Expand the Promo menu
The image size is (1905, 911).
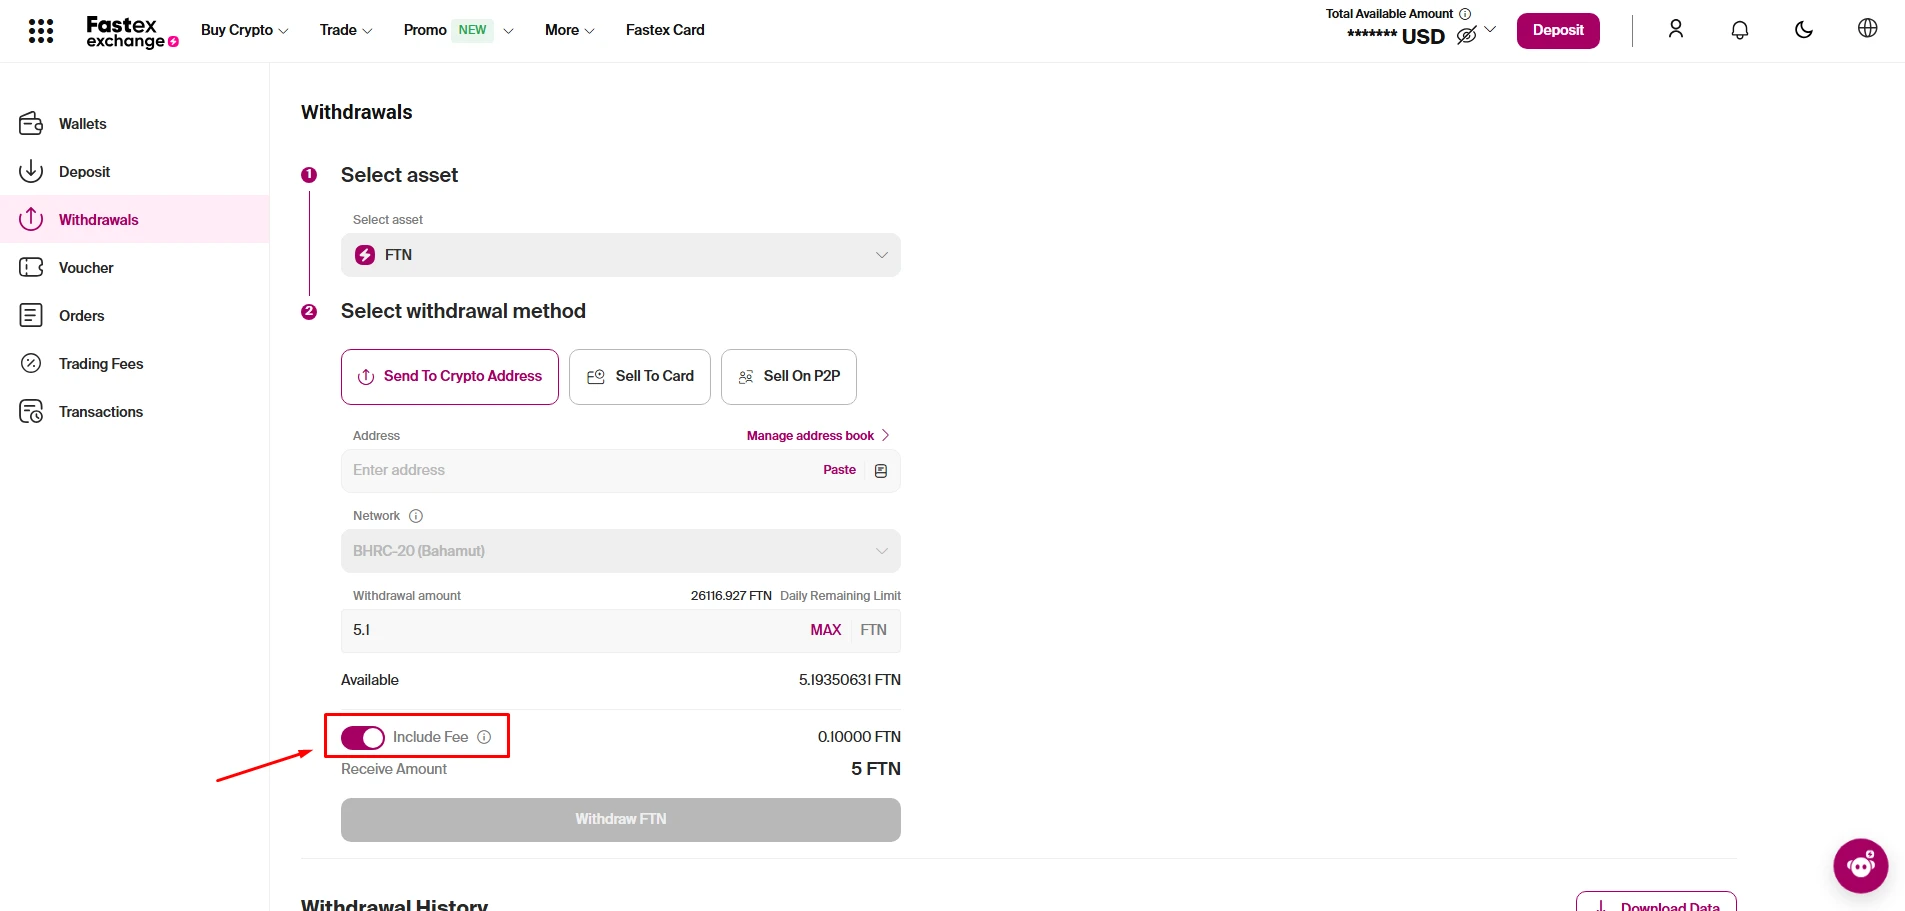tap(459, 30)
